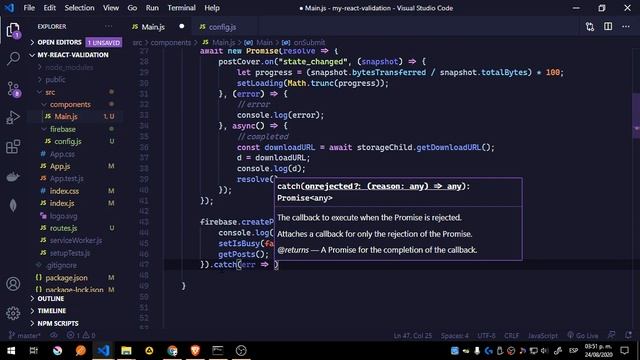The image size is (640, 360).
Task: Select JavaScript language mode
Action: [x=542, y=336]
